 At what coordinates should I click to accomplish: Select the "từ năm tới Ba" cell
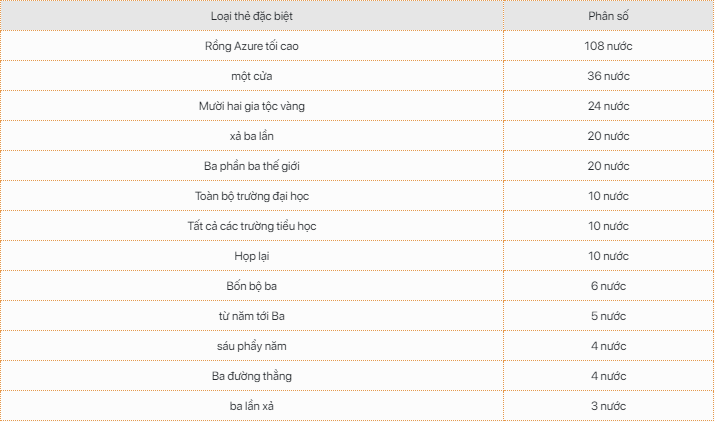tap(252, 316)
